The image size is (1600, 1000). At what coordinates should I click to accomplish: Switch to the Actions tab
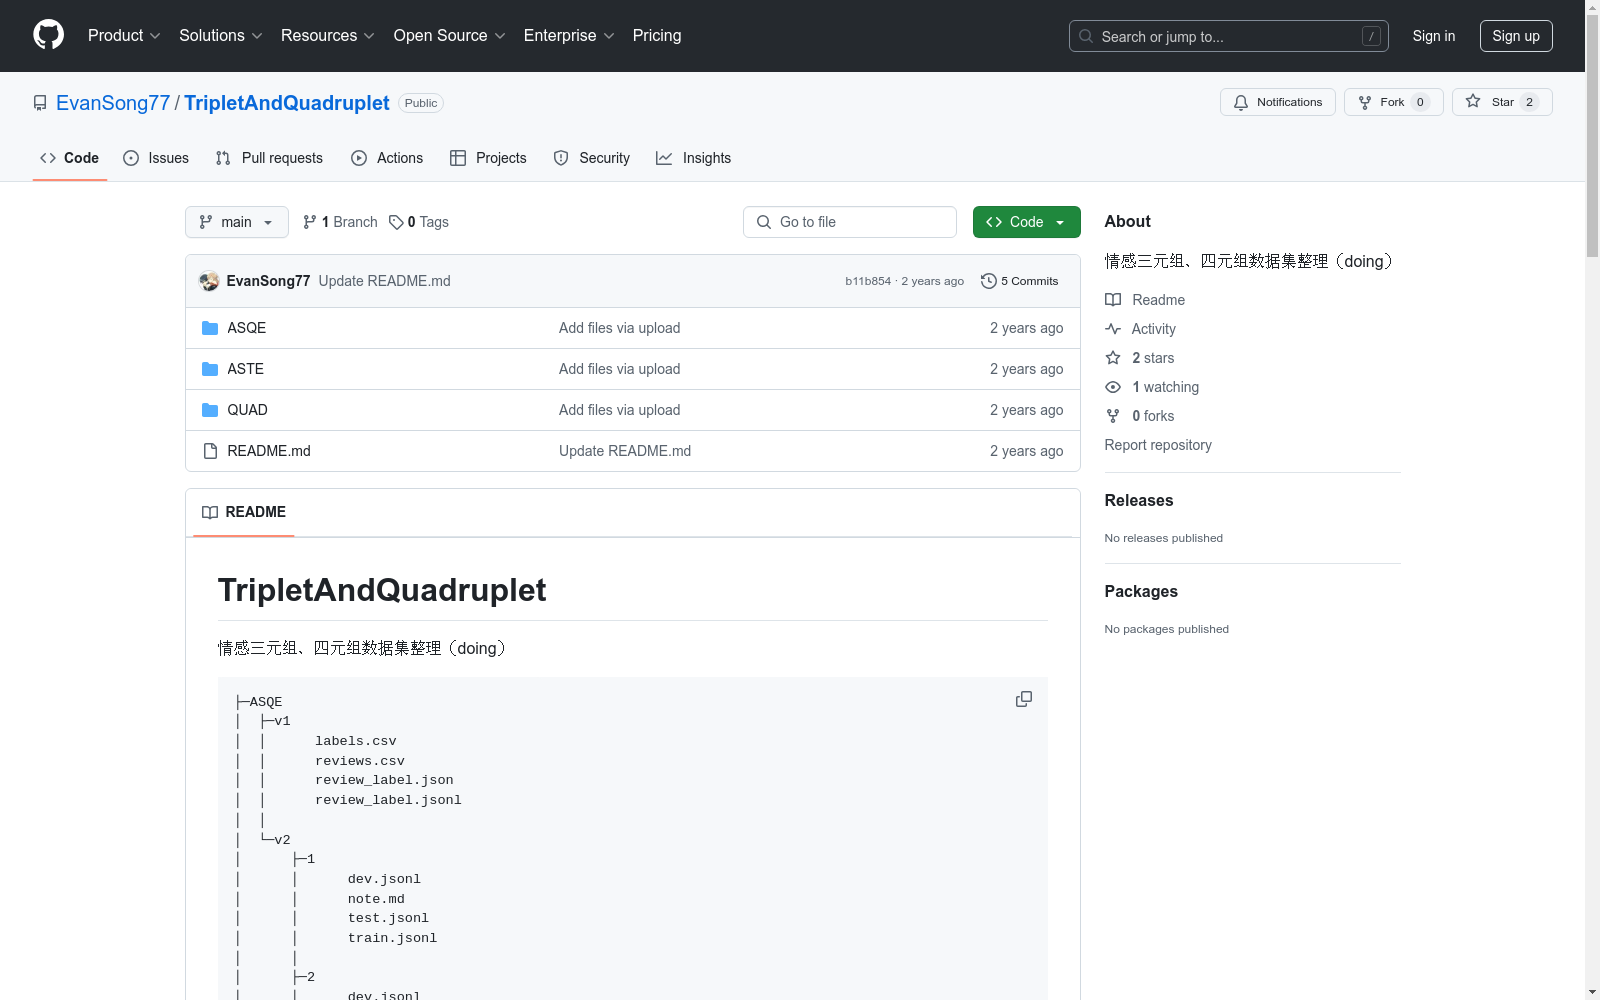click(387, 158)
